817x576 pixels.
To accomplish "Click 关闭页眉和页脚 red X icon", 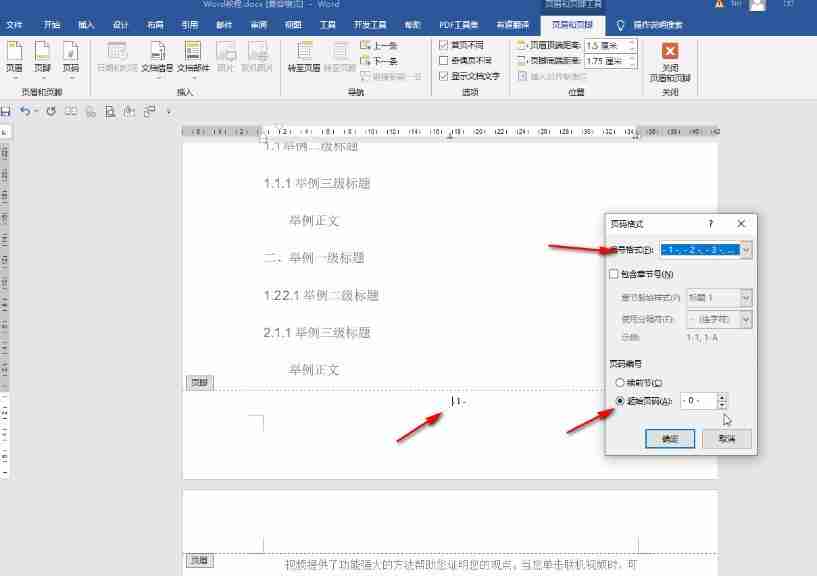I will point(669,51).
